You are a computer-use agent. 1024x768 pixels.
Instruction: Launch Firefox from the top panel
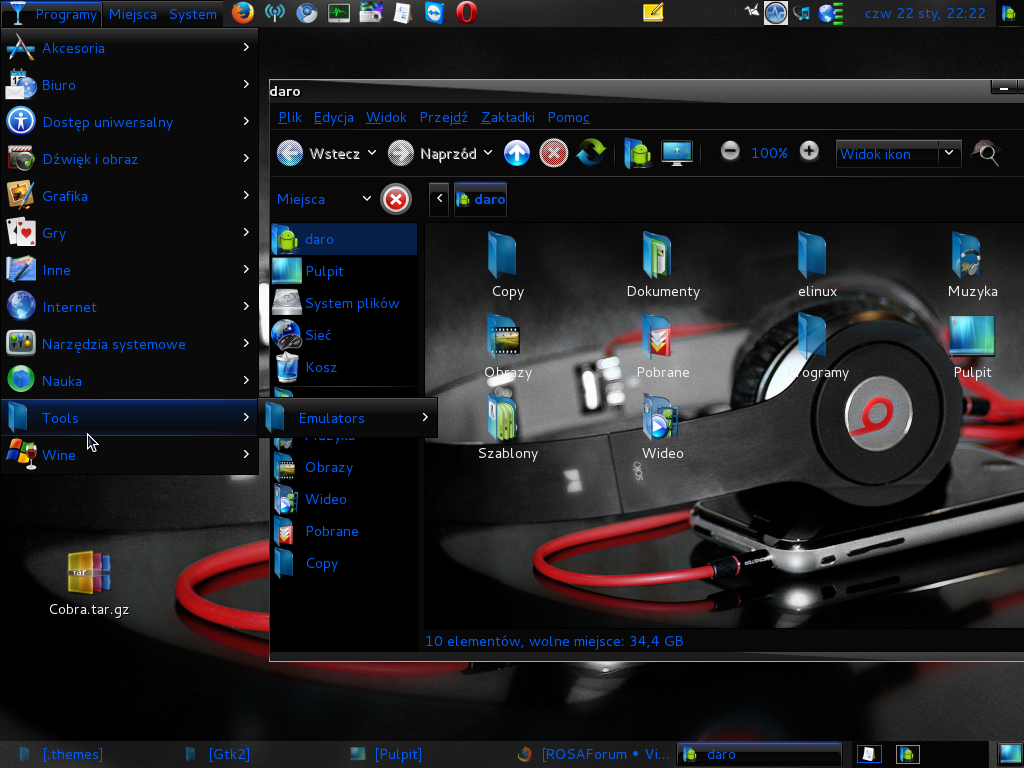pos(242,13)
